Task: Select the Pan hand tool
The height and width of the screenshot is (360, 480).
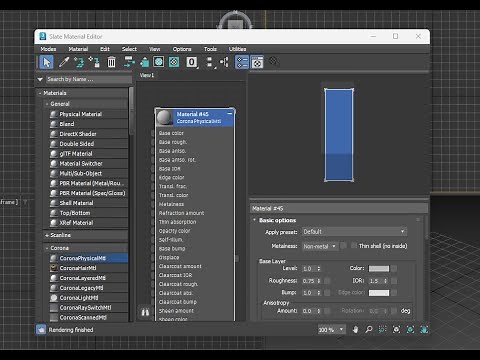Action: click(x=355, y=330)
